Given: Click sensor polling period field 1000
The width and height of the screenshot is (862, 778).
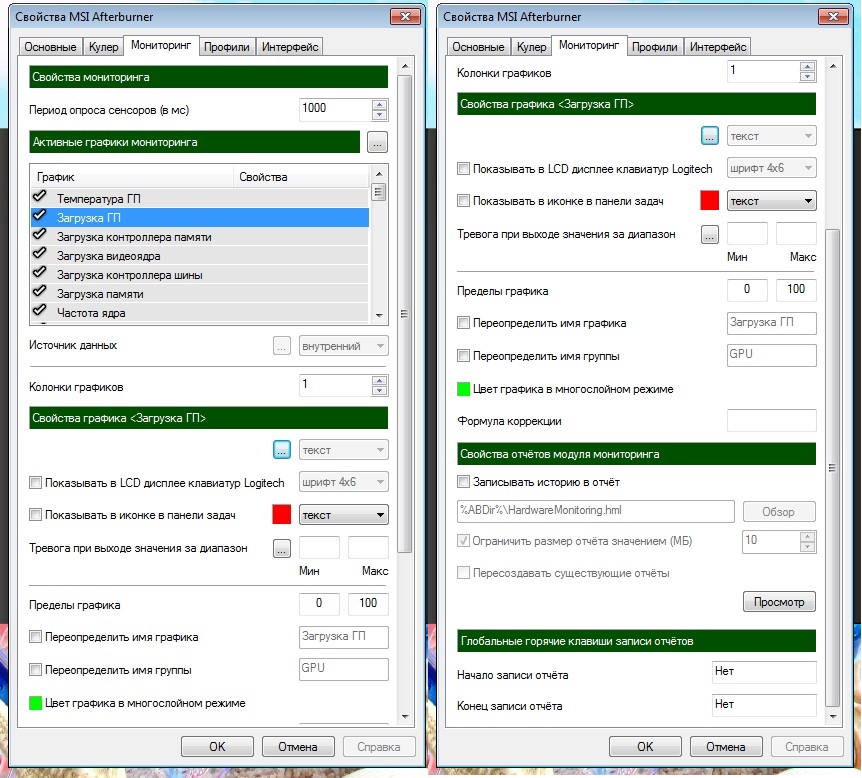Looking at the screenshot, I should pyautogui.click(x=336, y=109).
